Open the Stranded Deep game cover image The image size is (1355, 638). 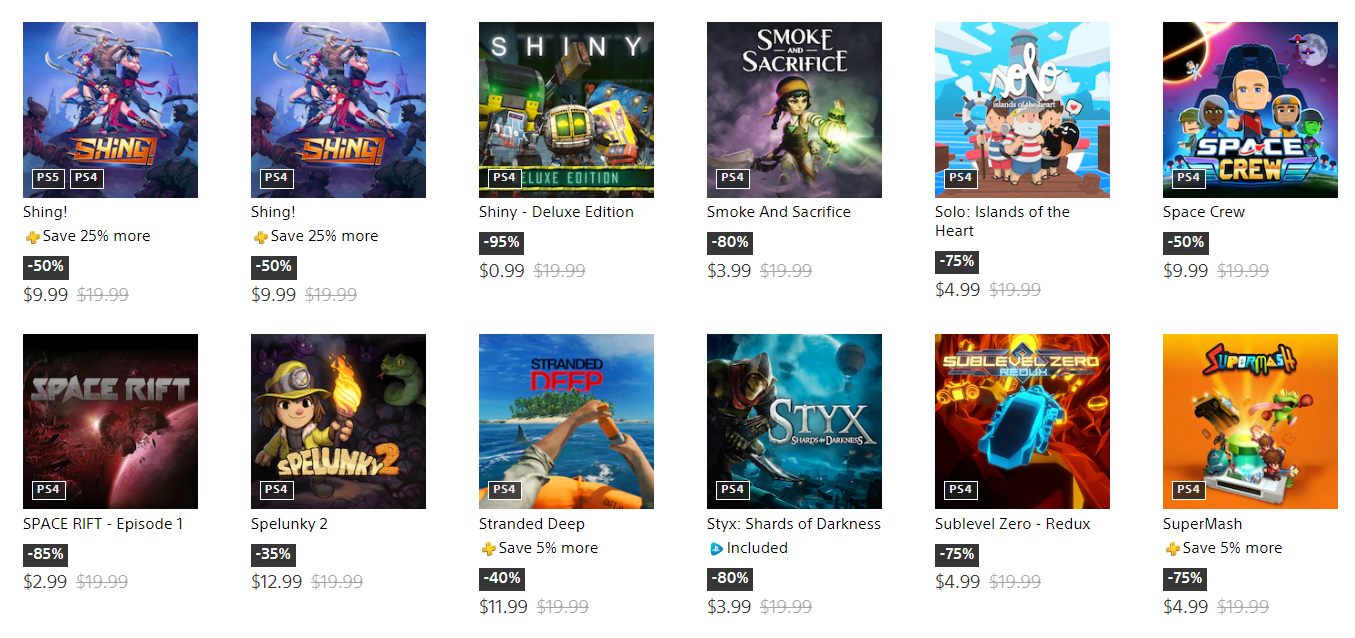click(566, 421)
